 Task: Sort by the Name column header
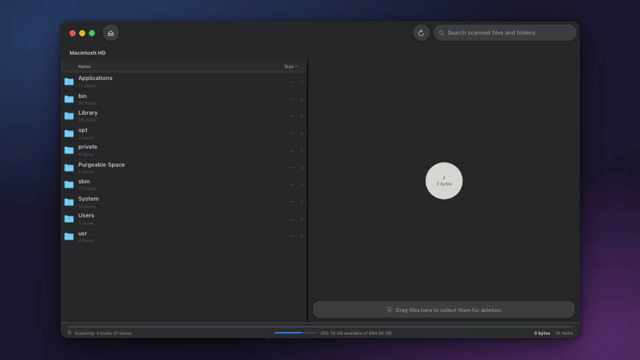point(84,66)
